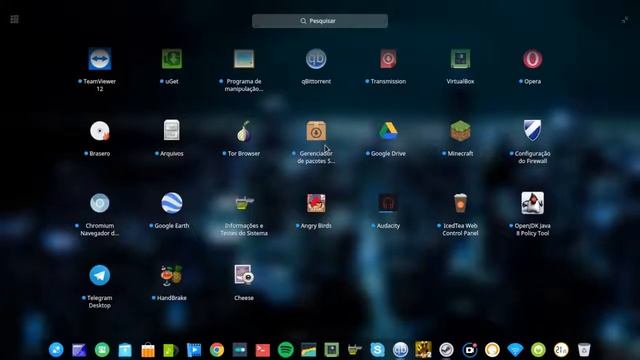This screenshot has height=360, width=640.
Task: Open the blue file manager in dock
Action: coord(125,350)
